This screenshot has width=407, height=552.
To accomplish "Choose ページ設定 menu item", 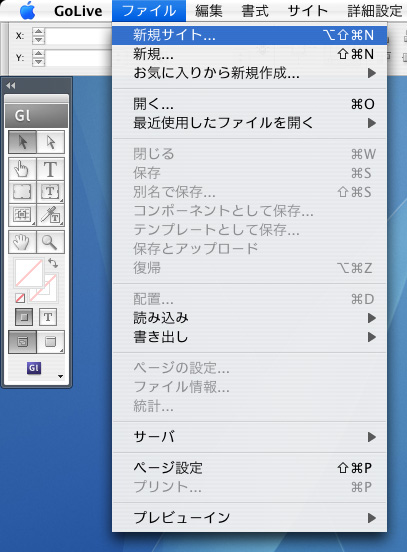I will click(249, 468).
